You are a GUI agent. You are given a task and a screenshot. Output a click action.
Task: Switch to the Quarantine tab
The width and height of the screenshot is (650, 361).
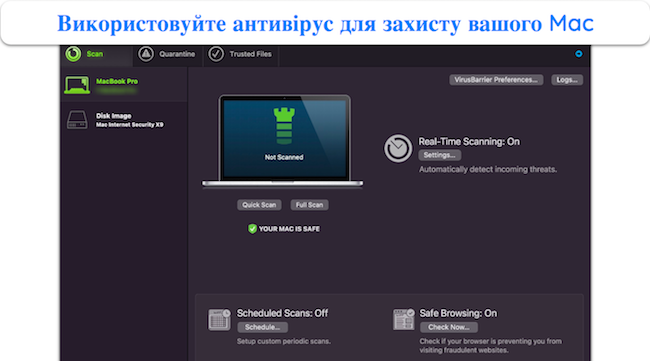tap(168, 54)
